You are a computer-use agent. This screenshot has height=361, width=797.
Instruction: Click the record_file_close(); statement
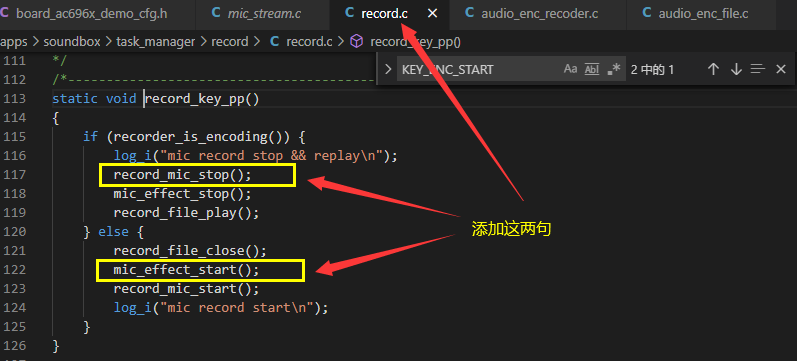190,251
